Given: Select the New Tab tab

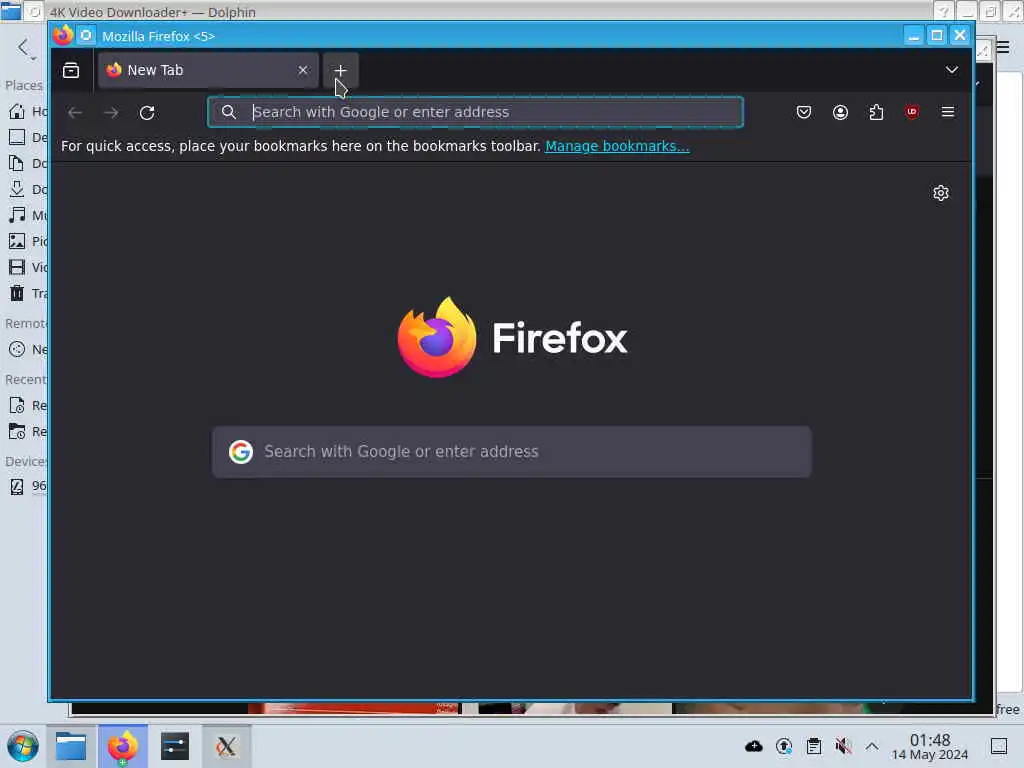Looking at the screenshot, I should (208, 70).
